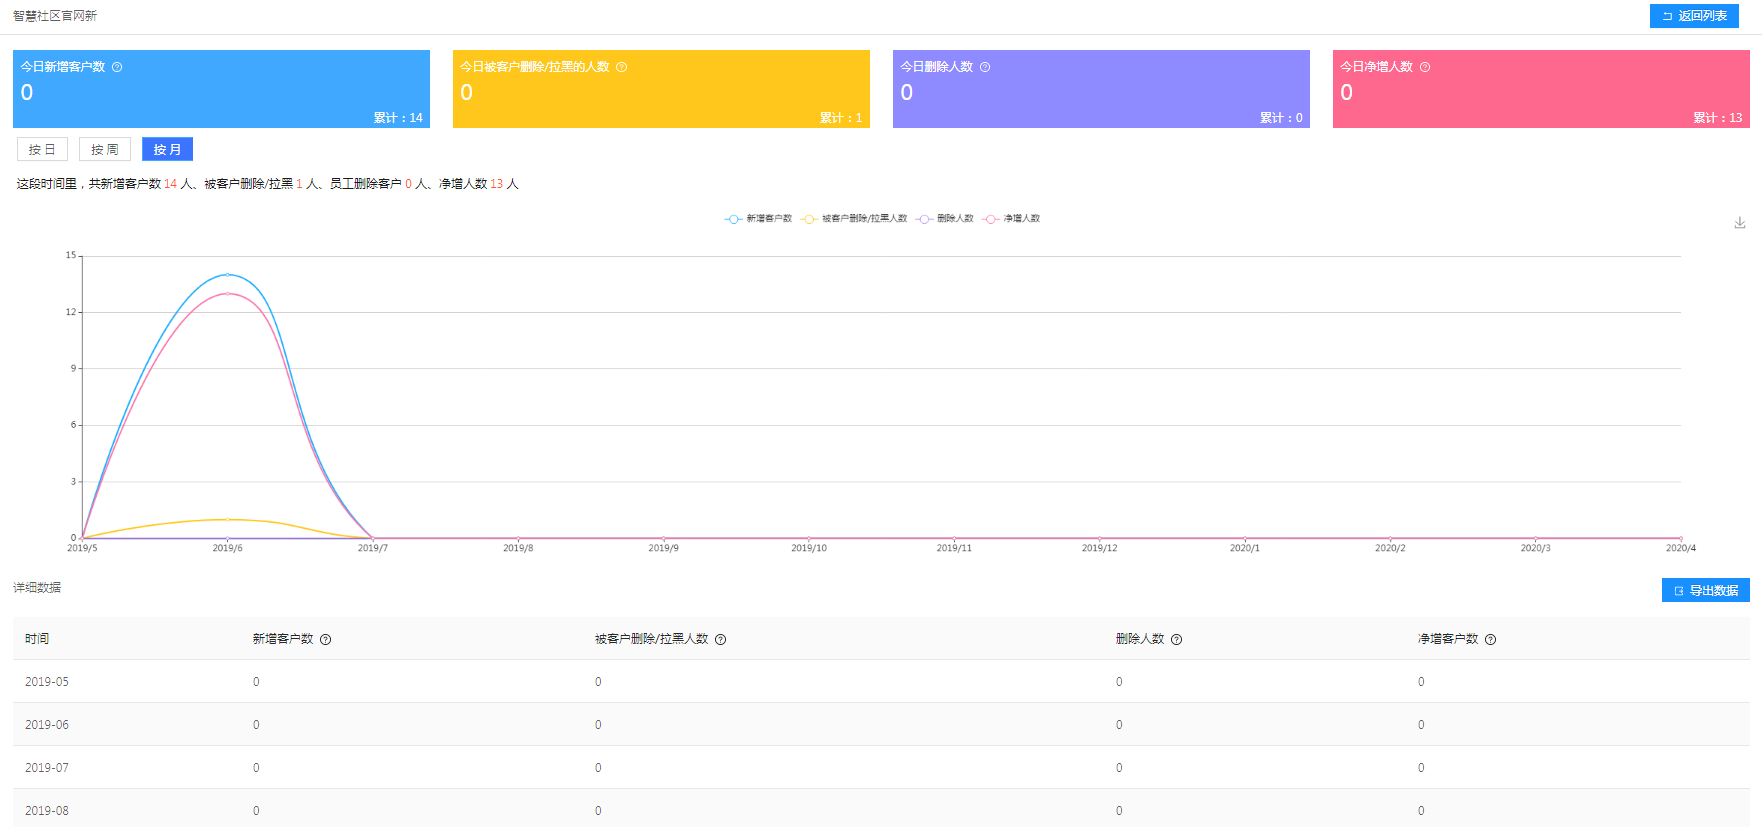This screenshot has width=1762, height=827.
Task: Open 新增客户数 value link for 2019-05
Action: (256, 682)
